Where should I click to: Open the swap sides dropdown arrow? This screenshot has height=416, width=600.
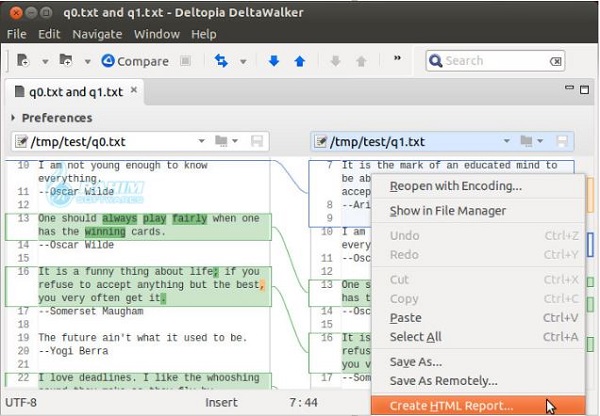243,61
